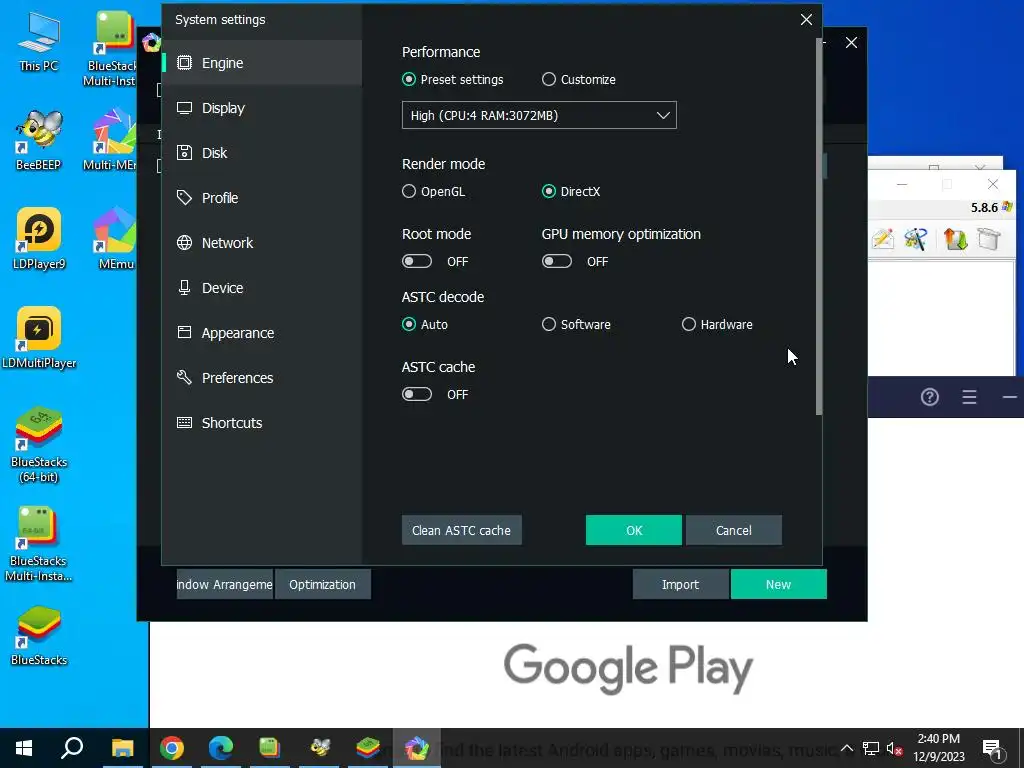The width and height of the screenshot is (1024, 768).
Task: Select Hardware ASTC decode option
Action: click(688, 325)
